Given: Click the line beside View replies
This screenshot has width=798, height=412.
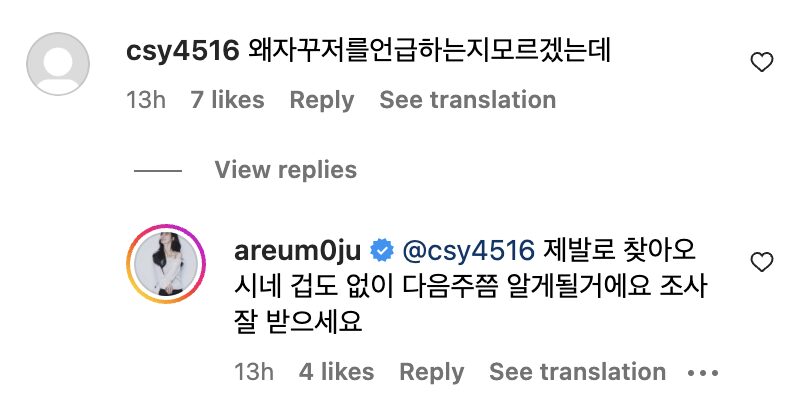Looking at the screenshot, I should (x=158, y=171).
